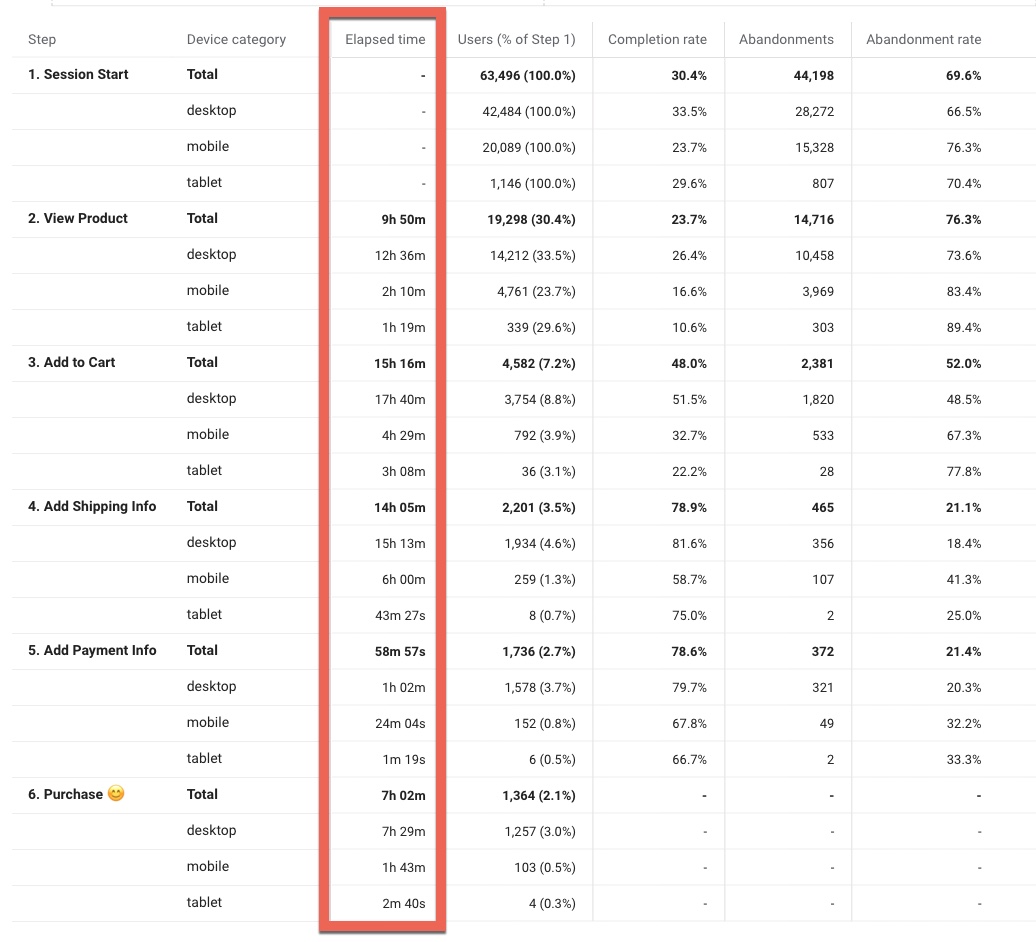
Task: Click the 78.9% completion rate cell
Action: 688,508
